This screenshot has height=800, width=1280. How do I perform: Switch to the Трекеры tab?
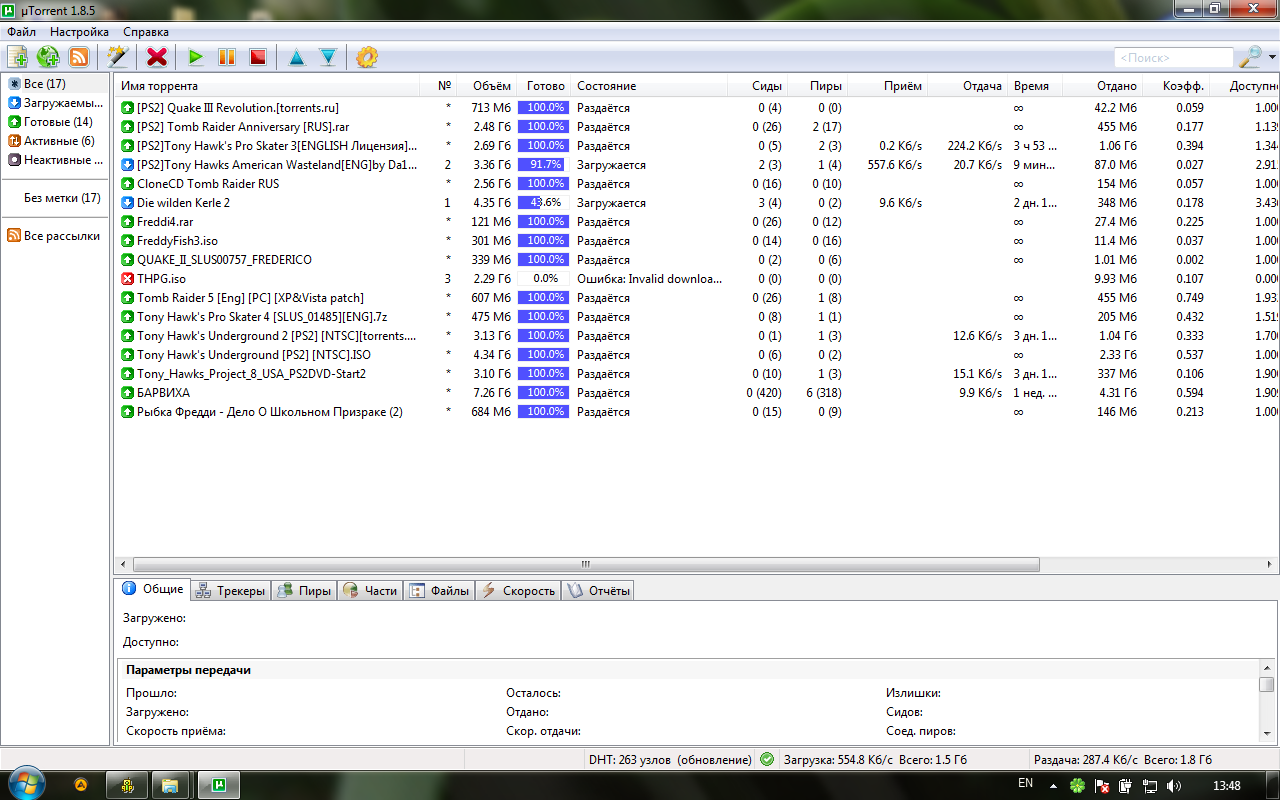(231, 591)
